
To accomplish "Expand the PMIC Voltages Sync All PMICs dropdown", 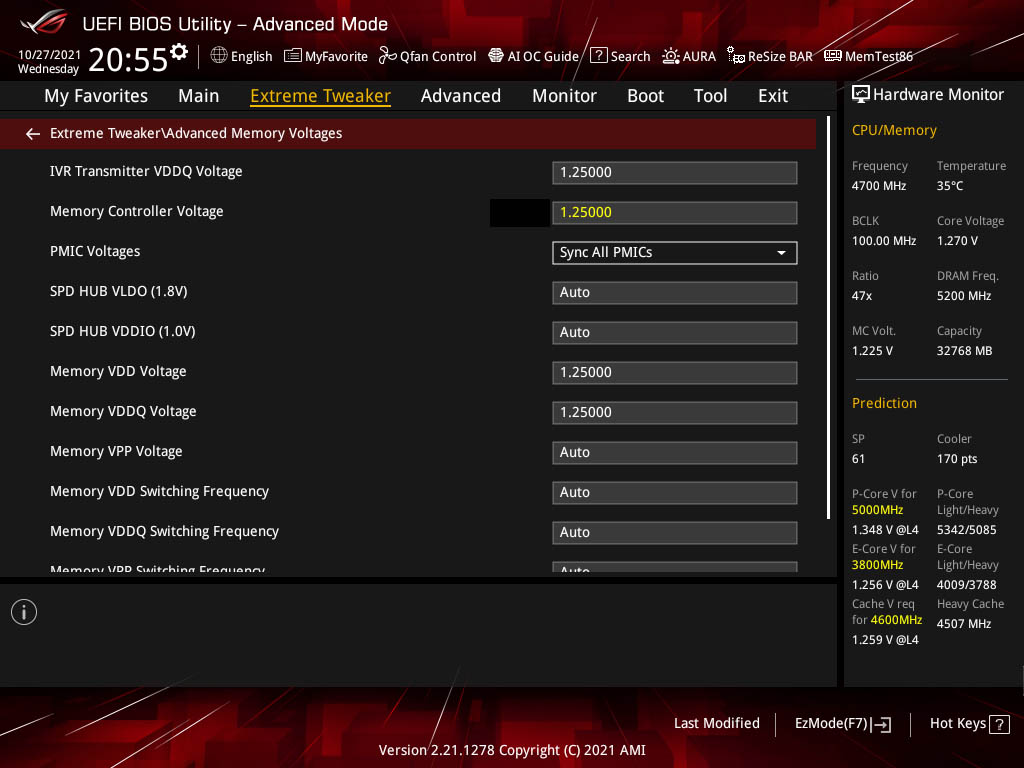I will [x=675, y=253].
